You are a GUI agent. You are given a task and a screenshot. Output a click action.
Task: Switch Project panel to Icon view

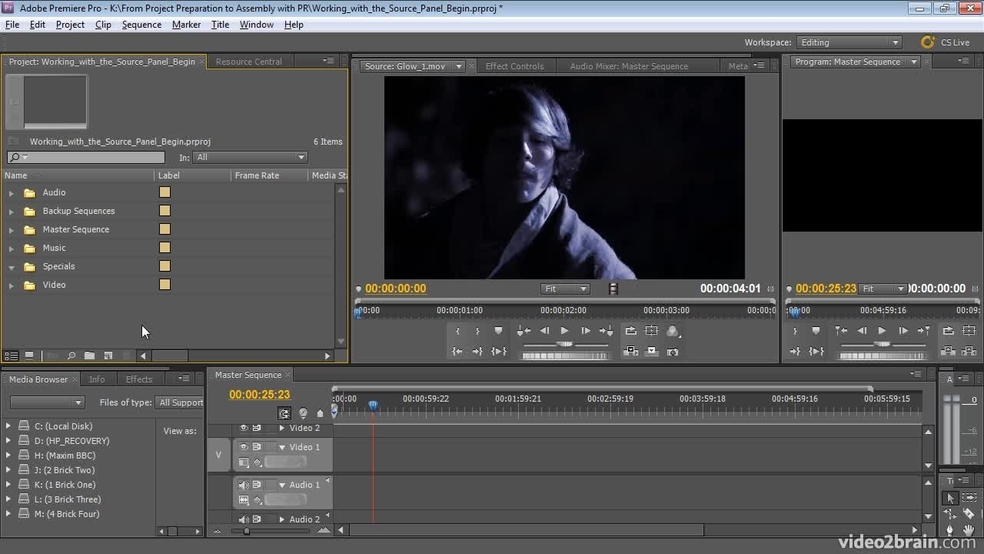point(29,356)
